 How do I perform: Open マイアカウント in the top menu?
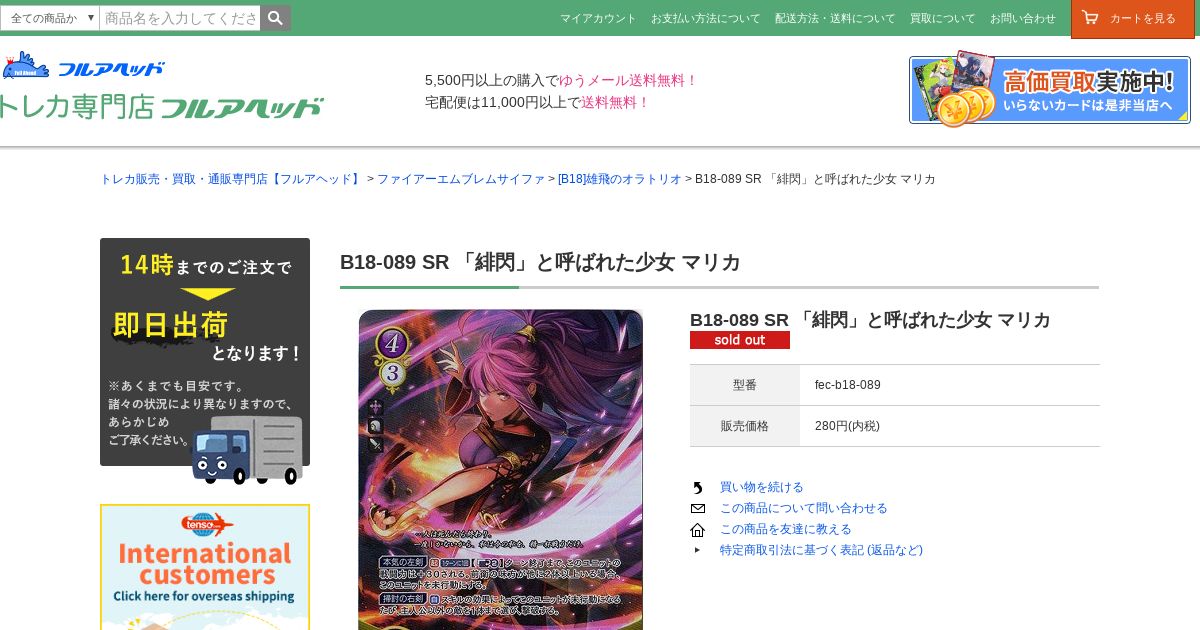click(x=598, y=18)
